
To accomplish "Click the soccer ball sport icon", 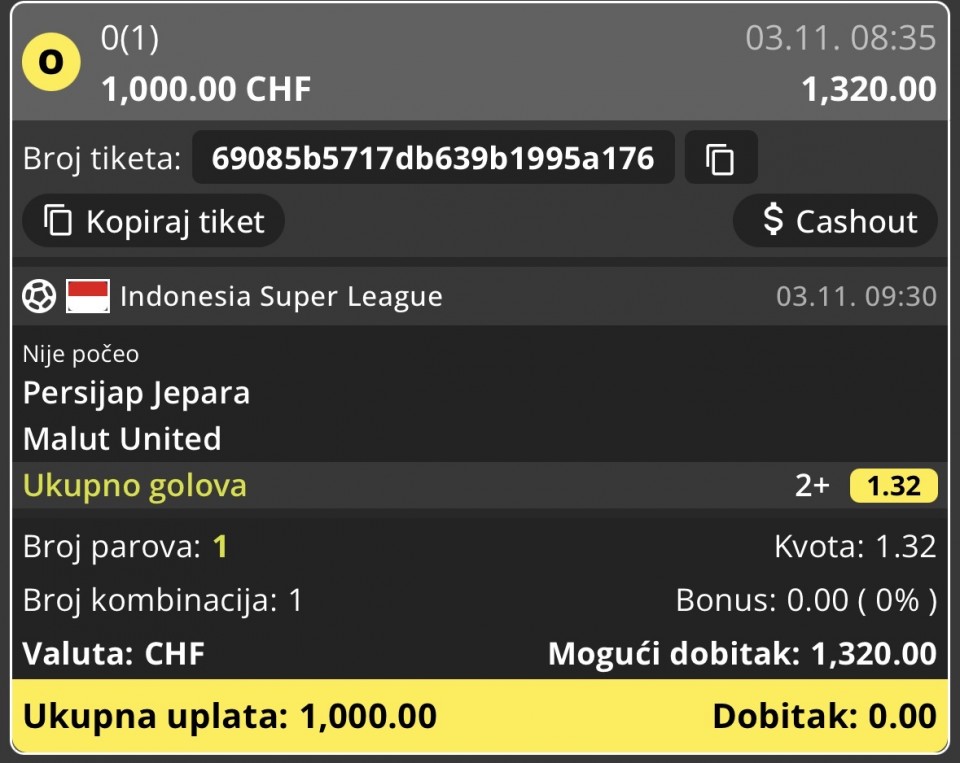I will coord(39,296).
